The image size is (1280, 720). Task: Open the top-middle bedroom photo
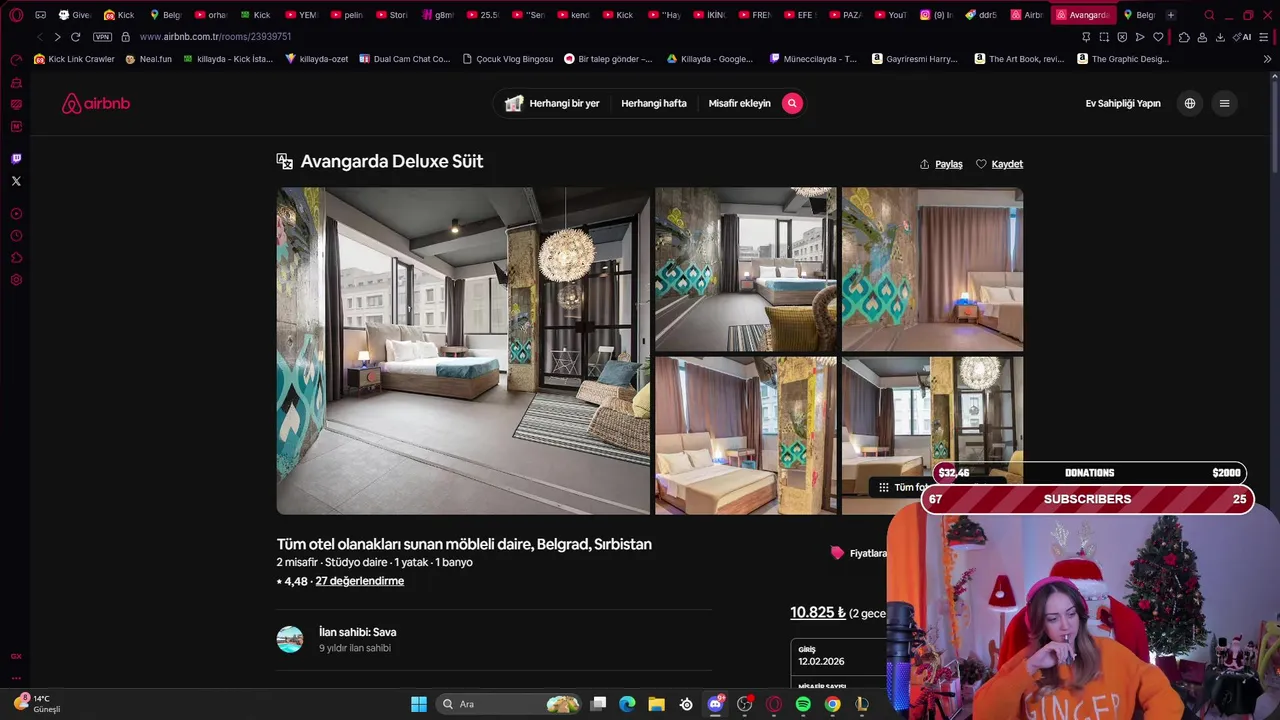point(745,269)
